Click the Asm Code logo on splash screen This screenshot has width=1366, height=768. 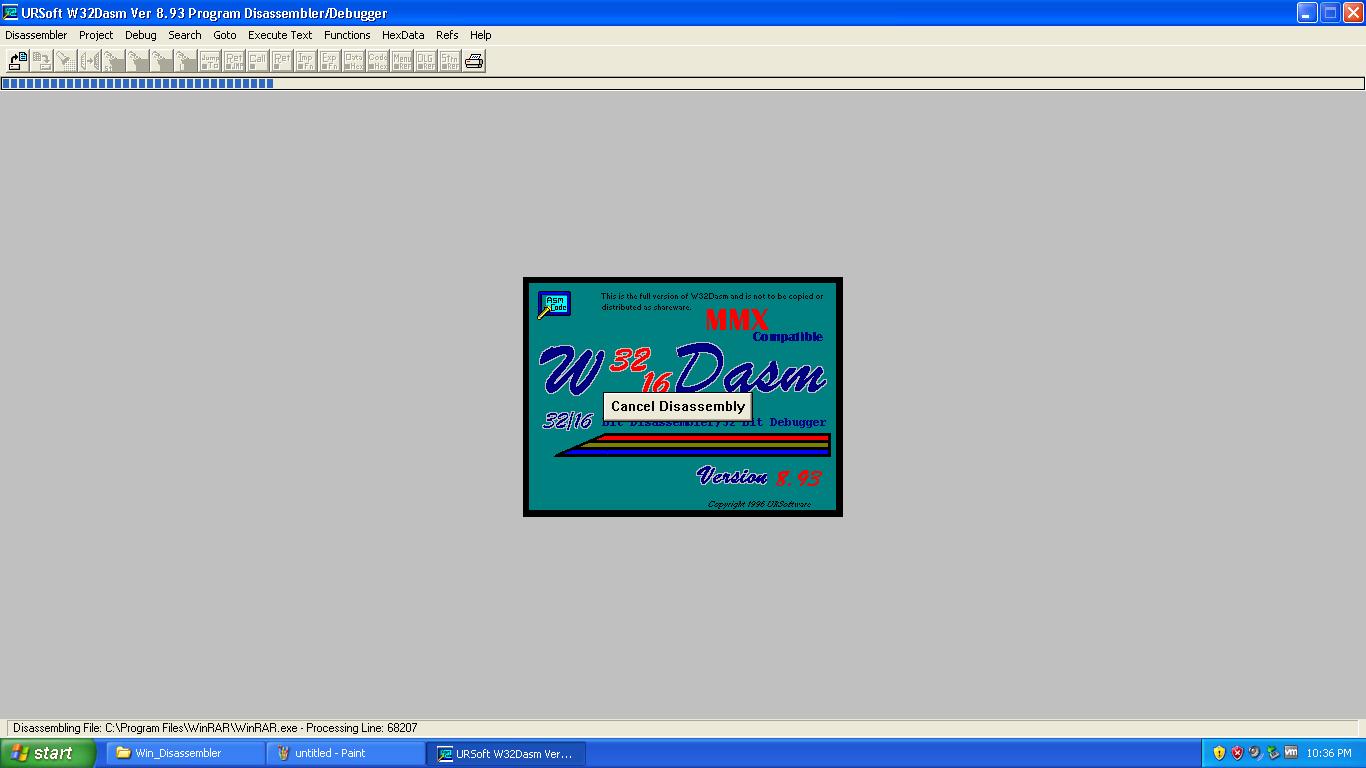(554, 304)
